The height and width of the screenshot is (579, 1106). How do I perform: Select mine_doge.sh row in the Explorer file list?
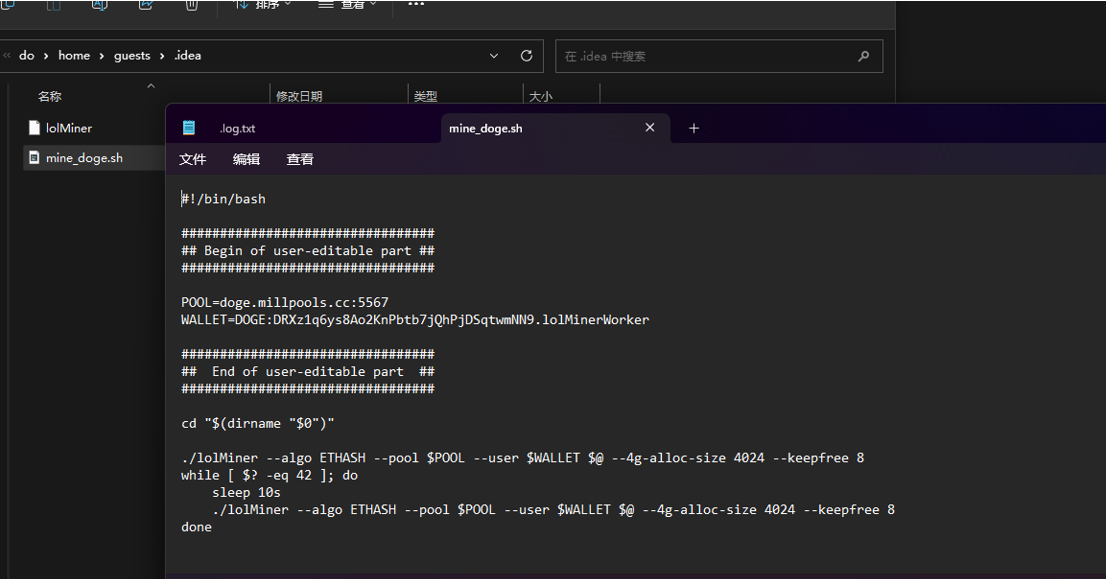click(x=95, y=157)
